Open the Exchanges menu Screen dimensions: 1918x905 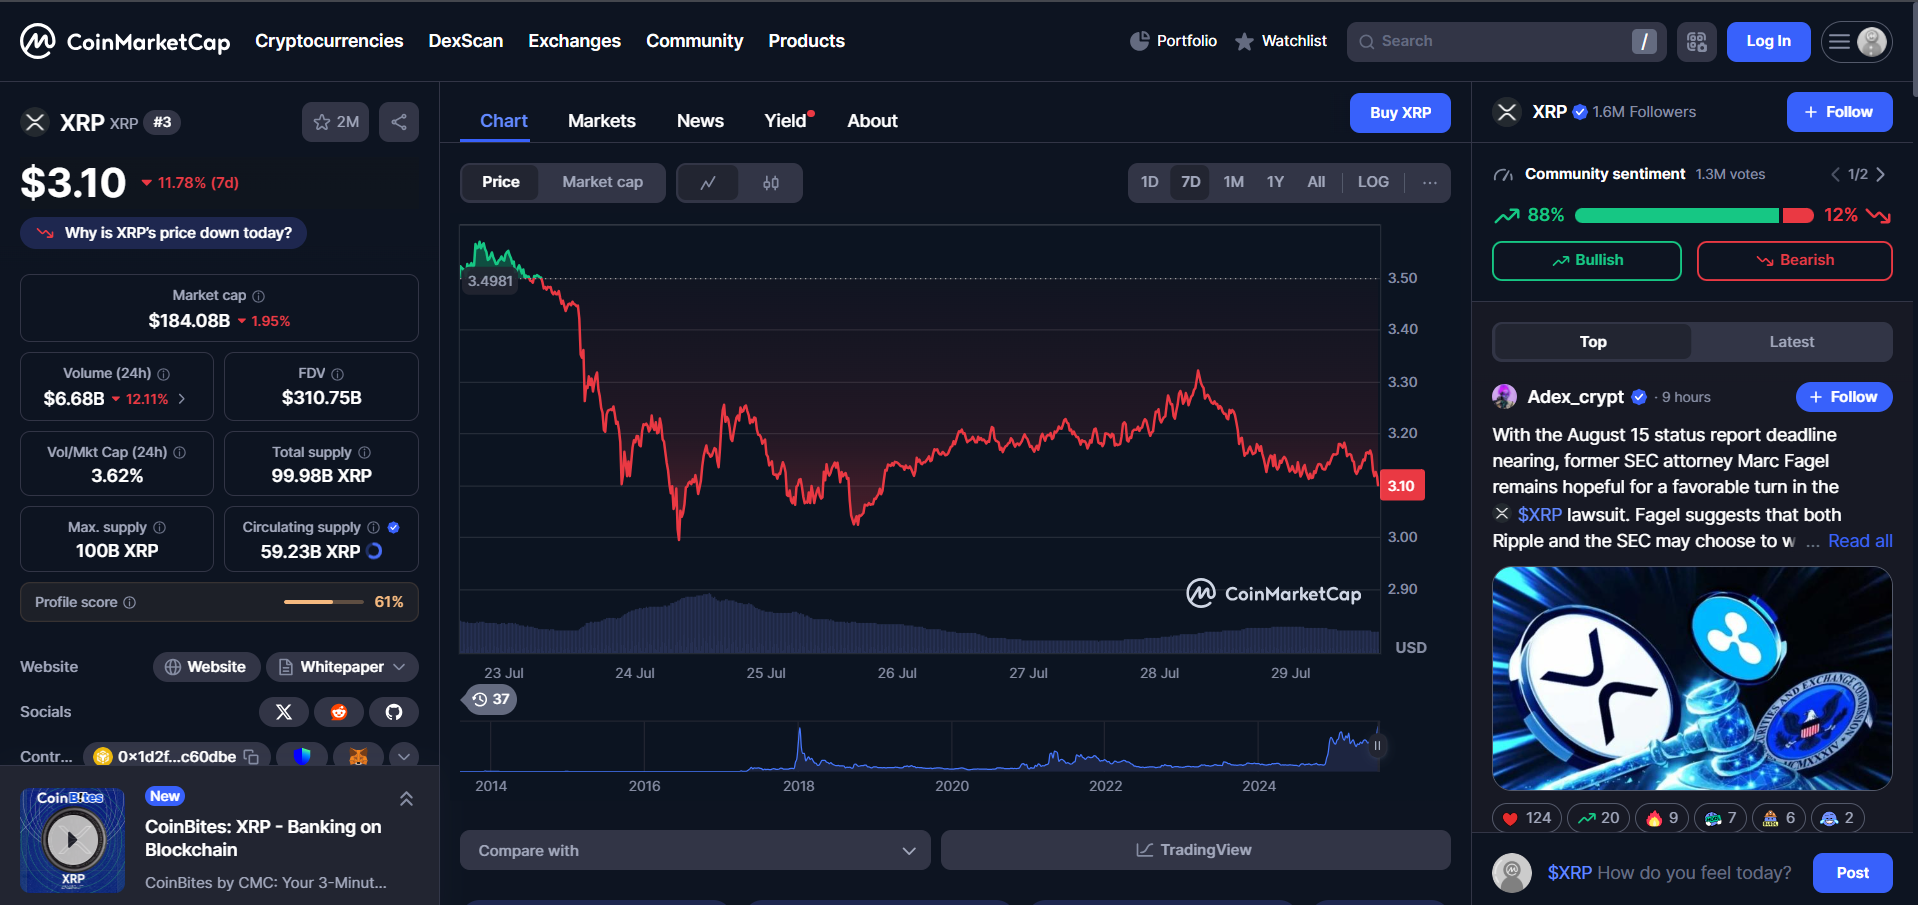click(575, 41)
